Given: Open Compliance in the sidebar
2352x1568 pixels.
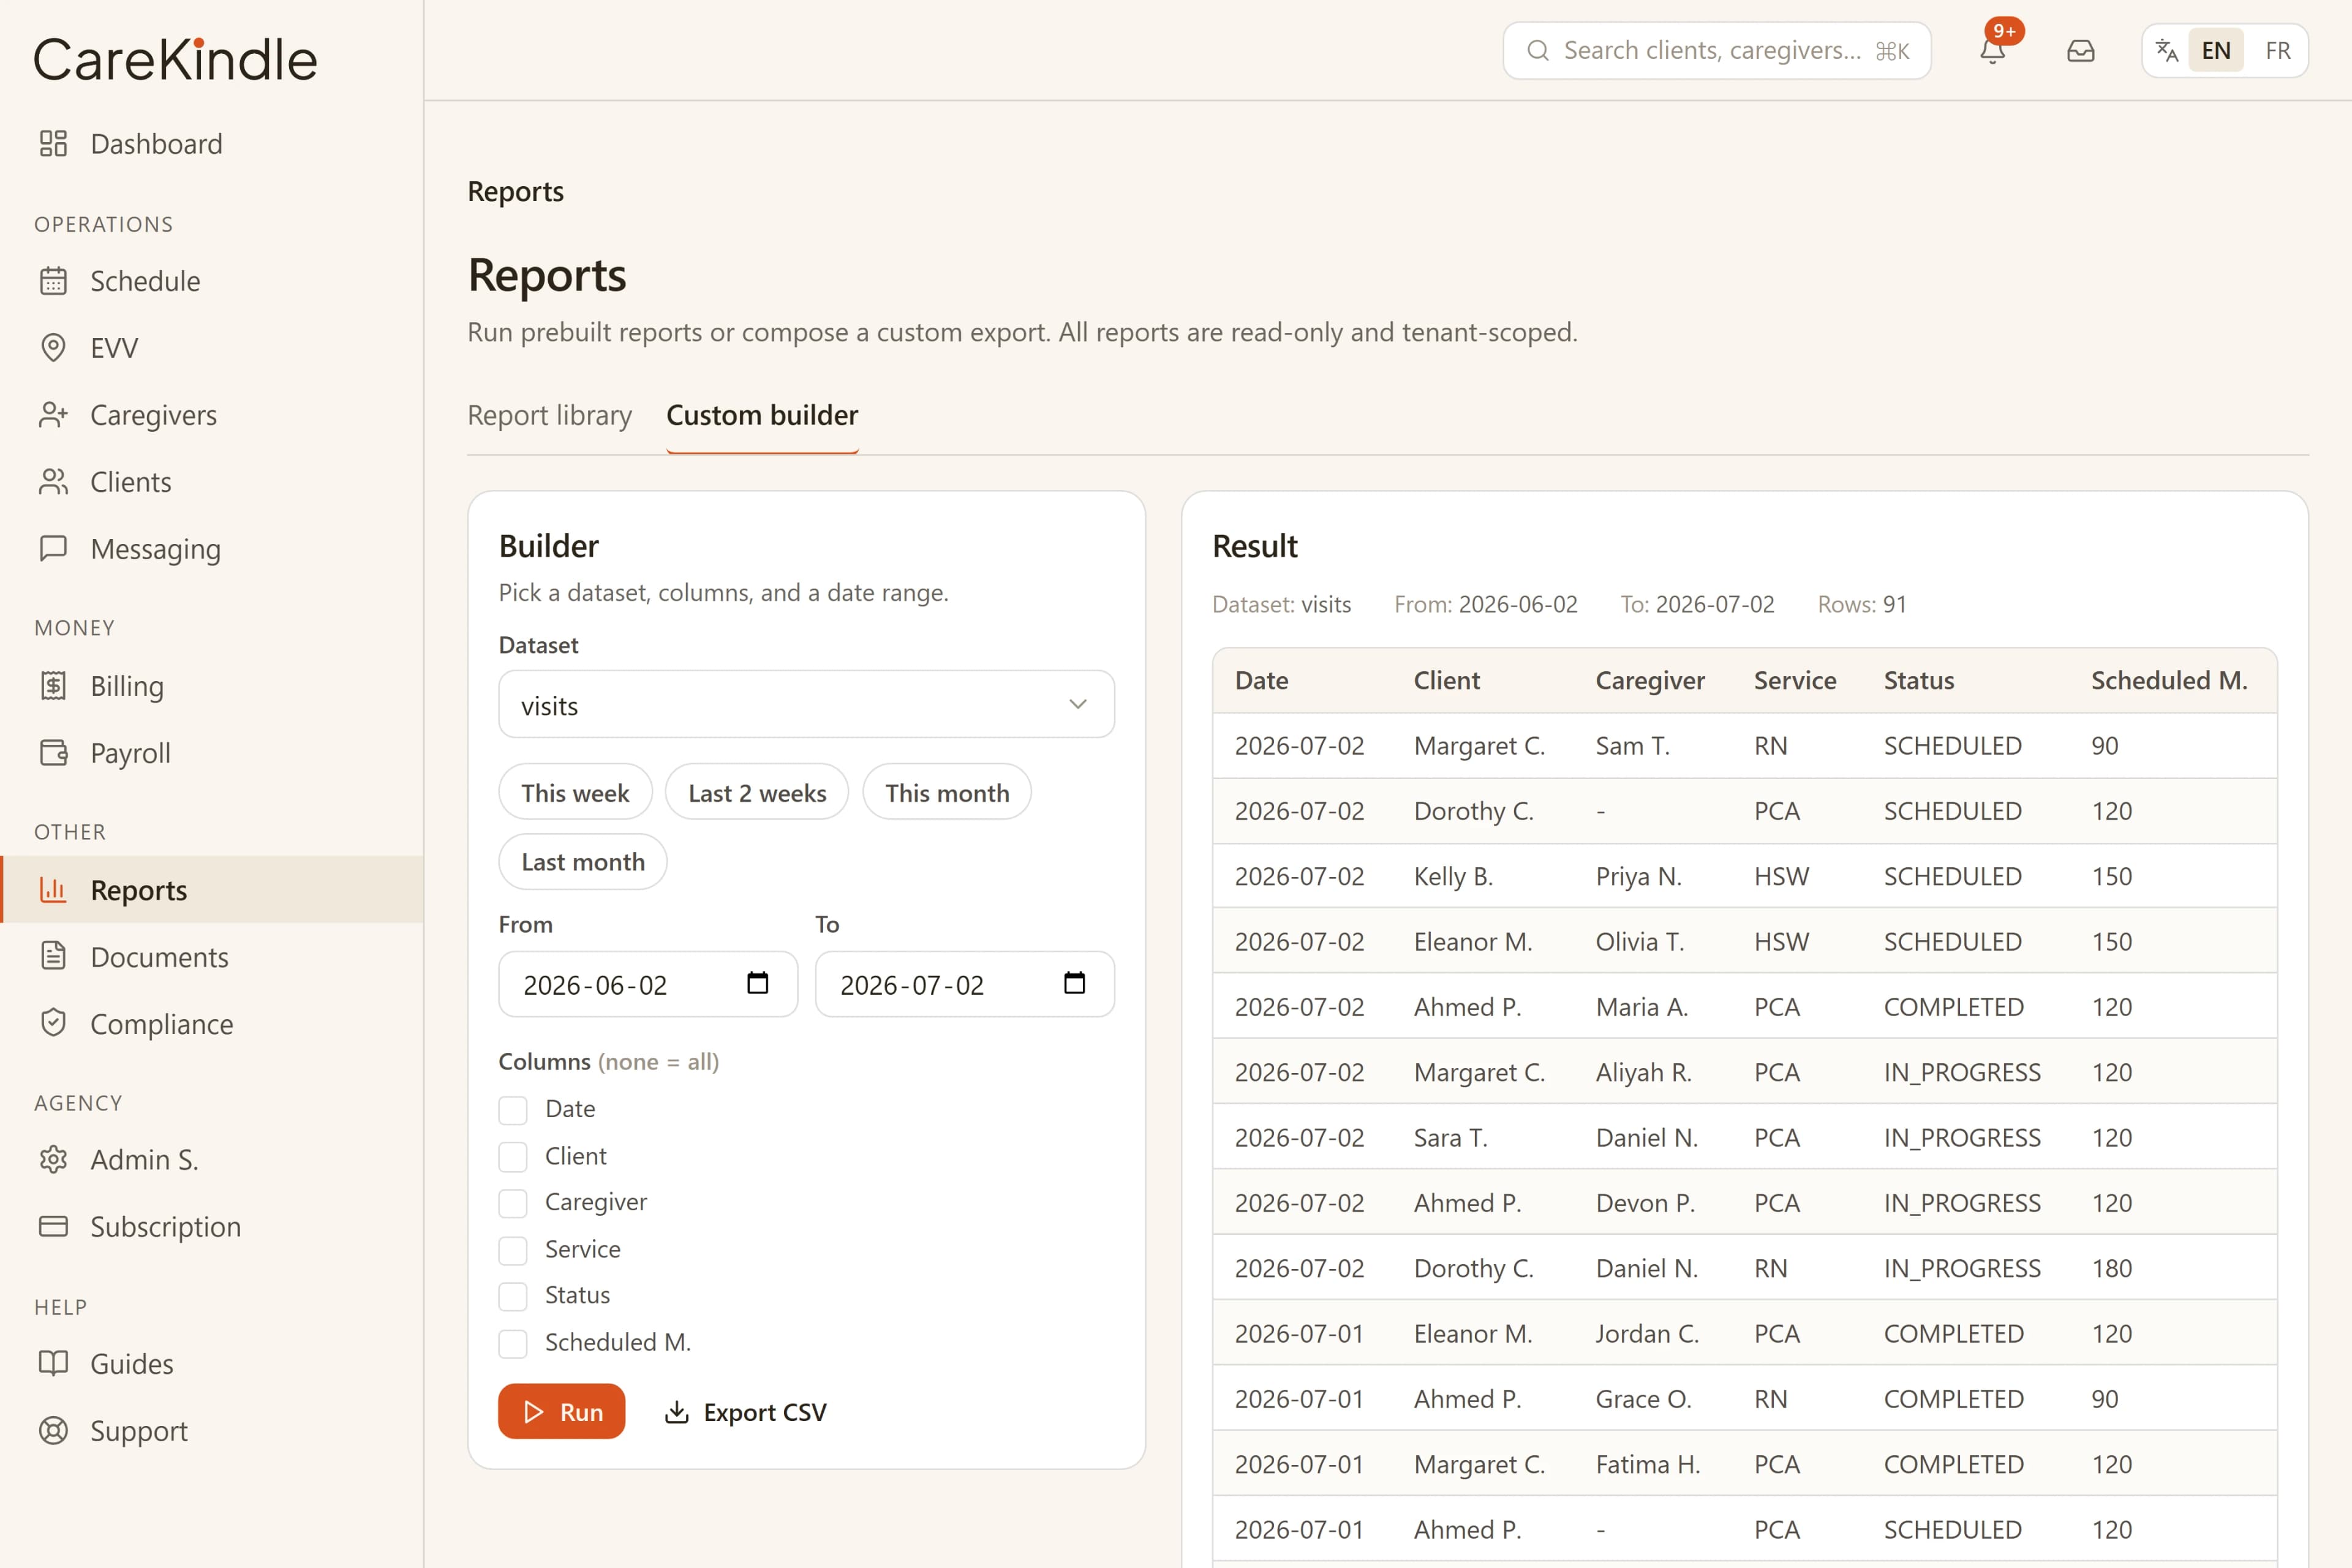Looking at the screenshot, I should point(212,1023).
